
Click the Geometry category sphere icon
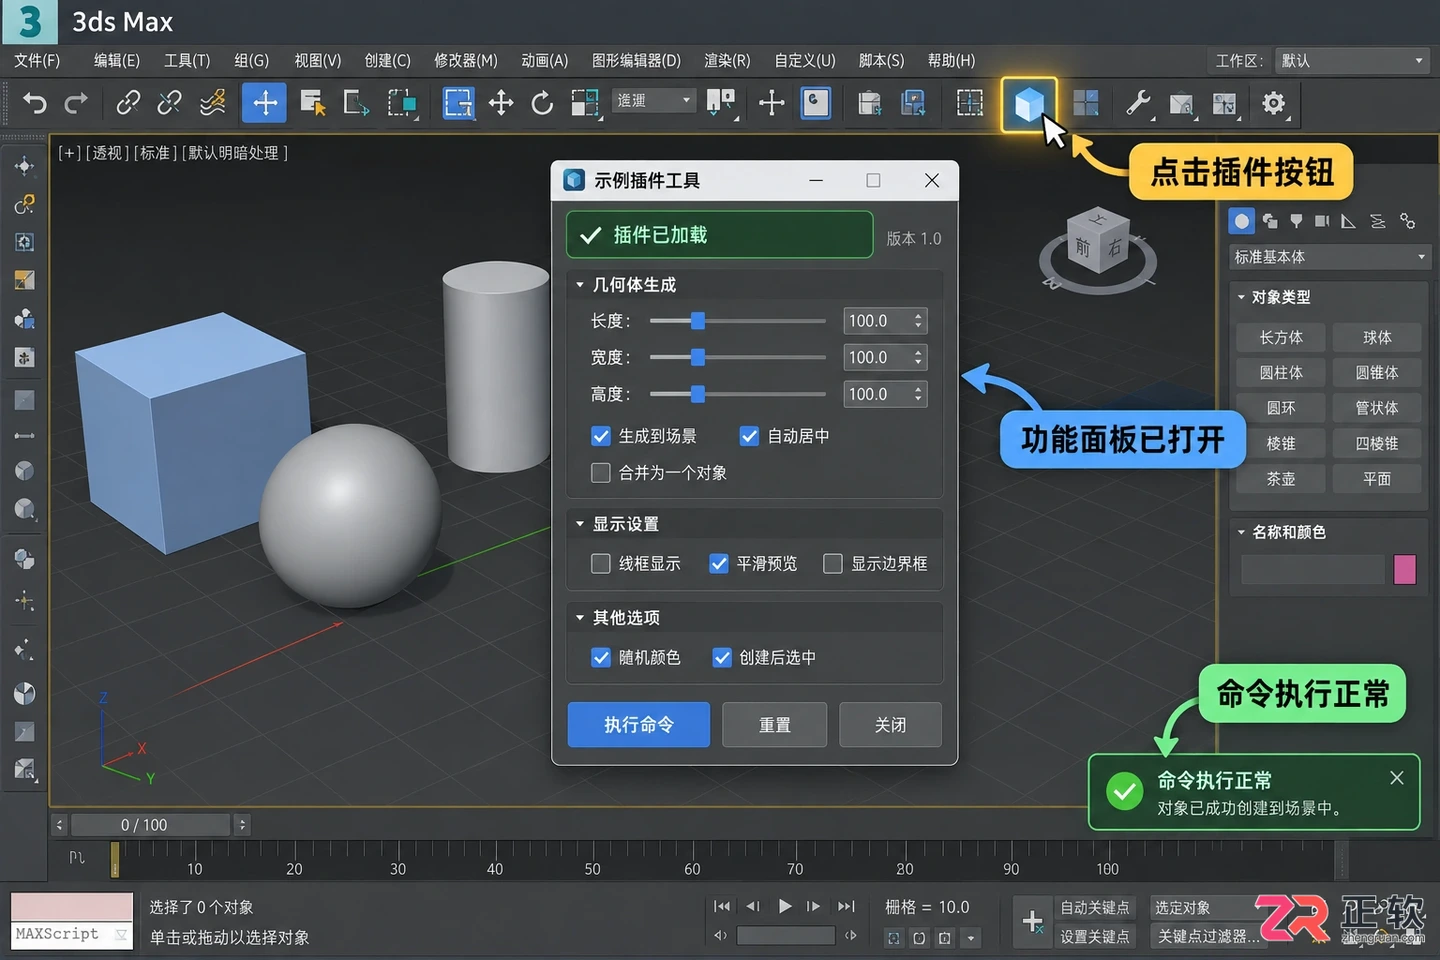point(1242,221)
